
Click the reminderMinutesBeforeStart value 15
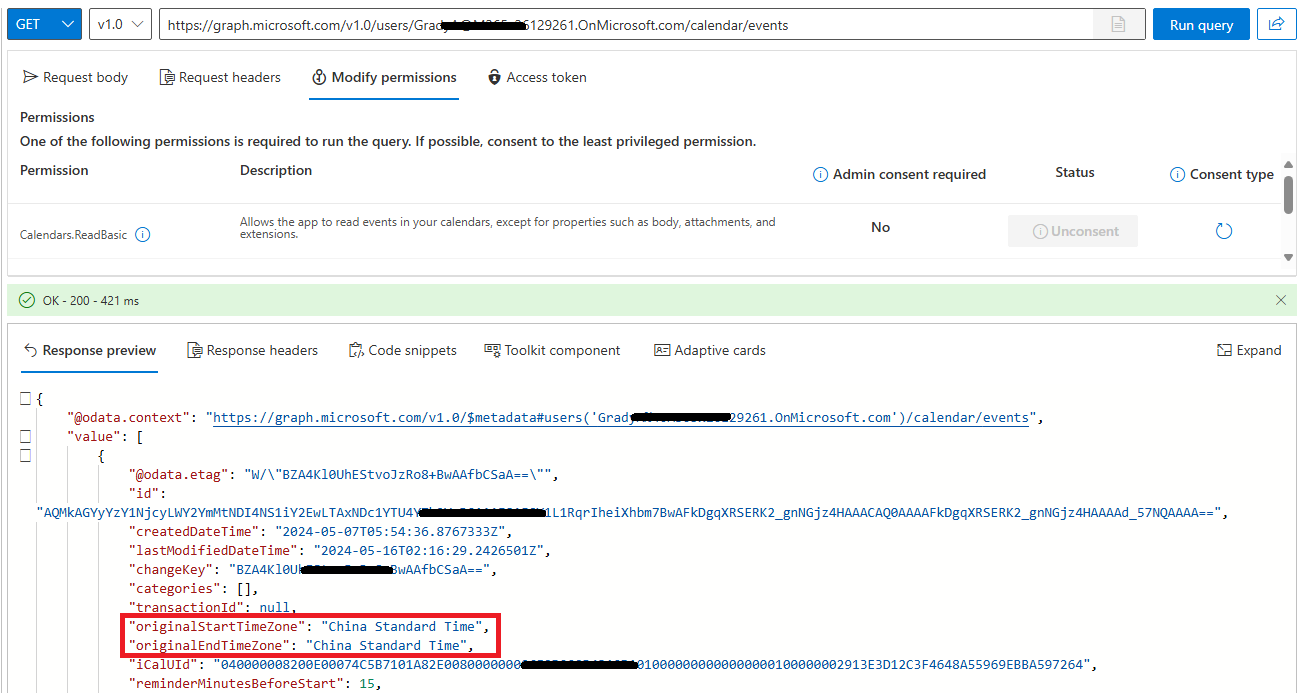point(368,683)
